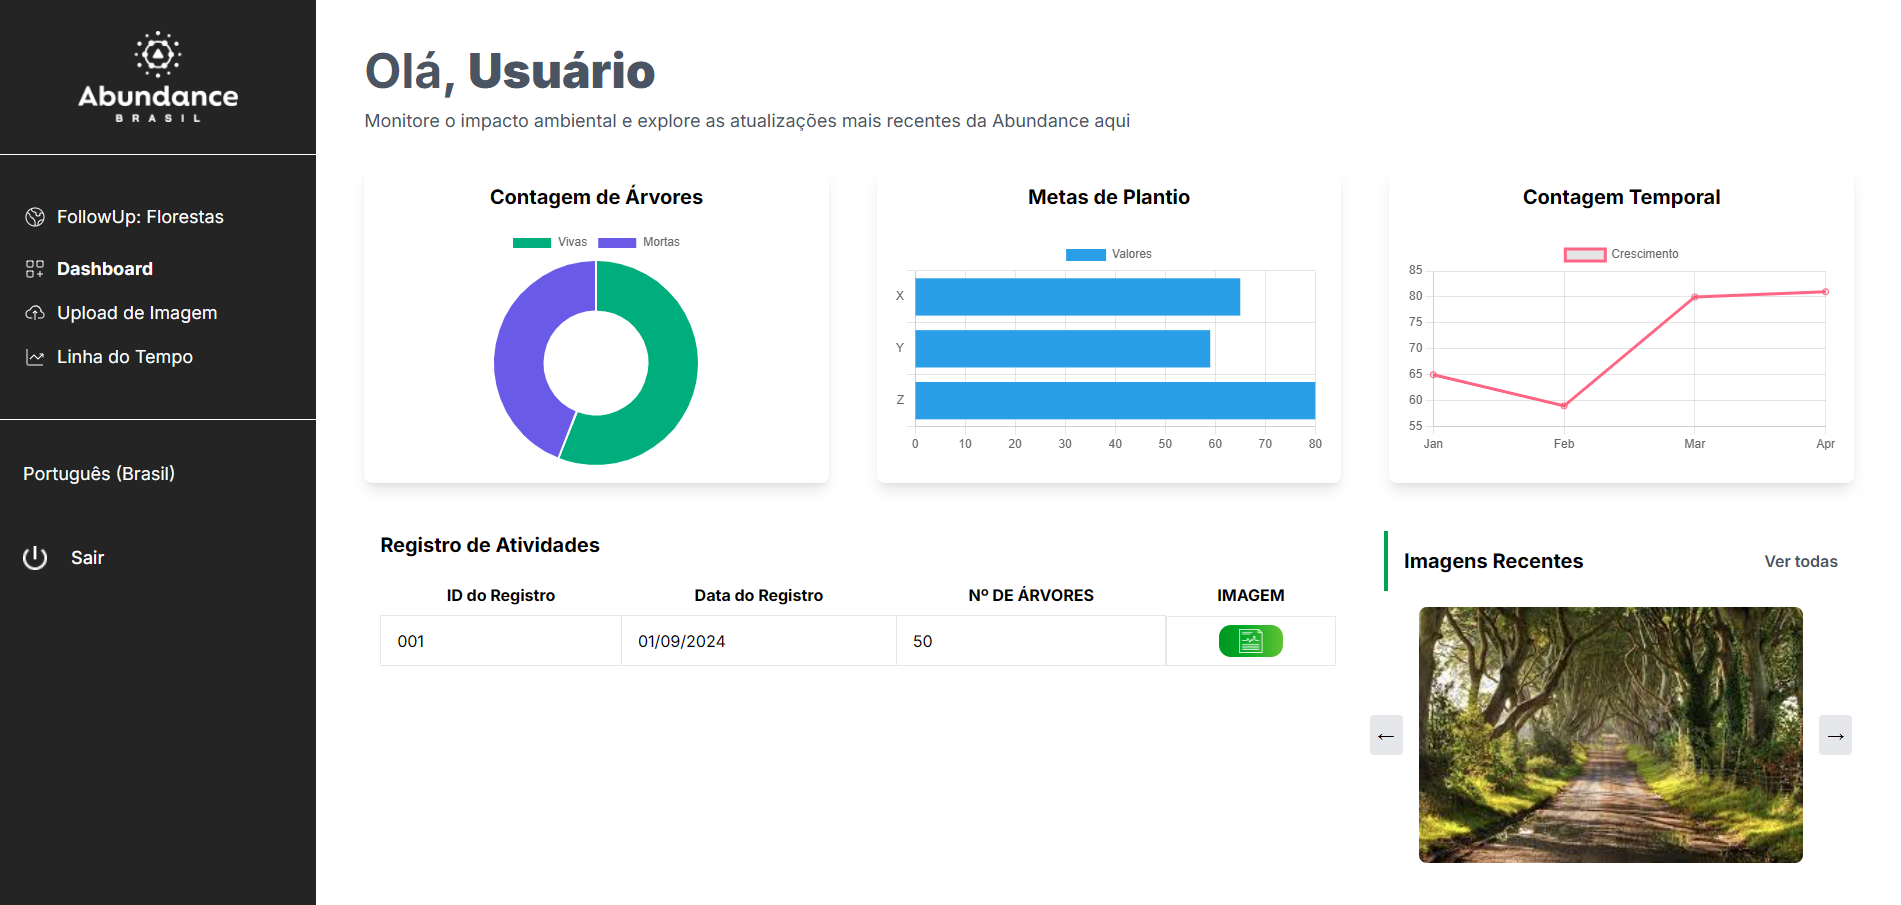The height and width of the screenshot is (905, 1901).
Task: Go to previous recent image arrow
Action: pyautogui.click(x=1386, y=735)
